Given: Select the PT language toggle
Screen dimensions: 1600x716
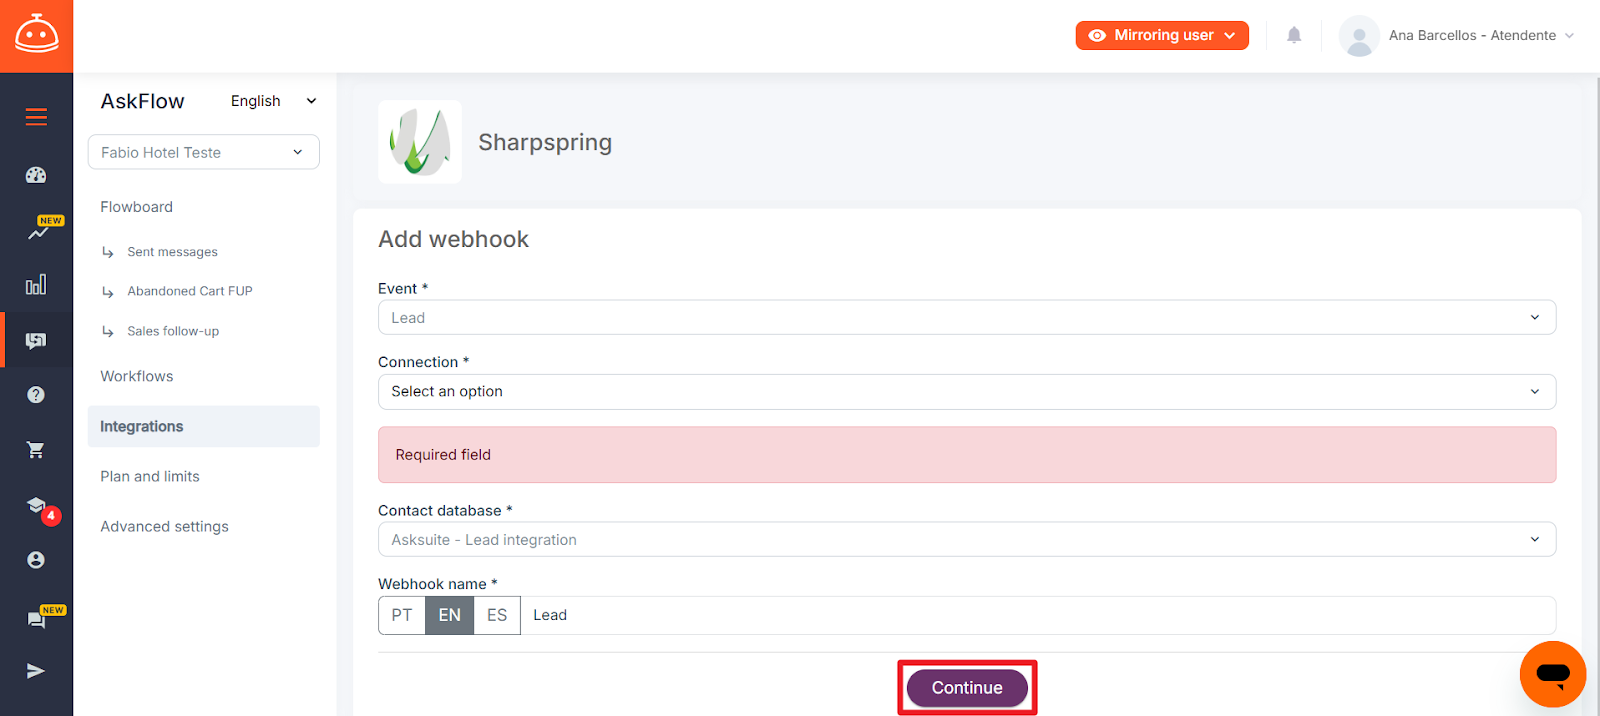Looking at the screenshot, I should pos(402,615).
